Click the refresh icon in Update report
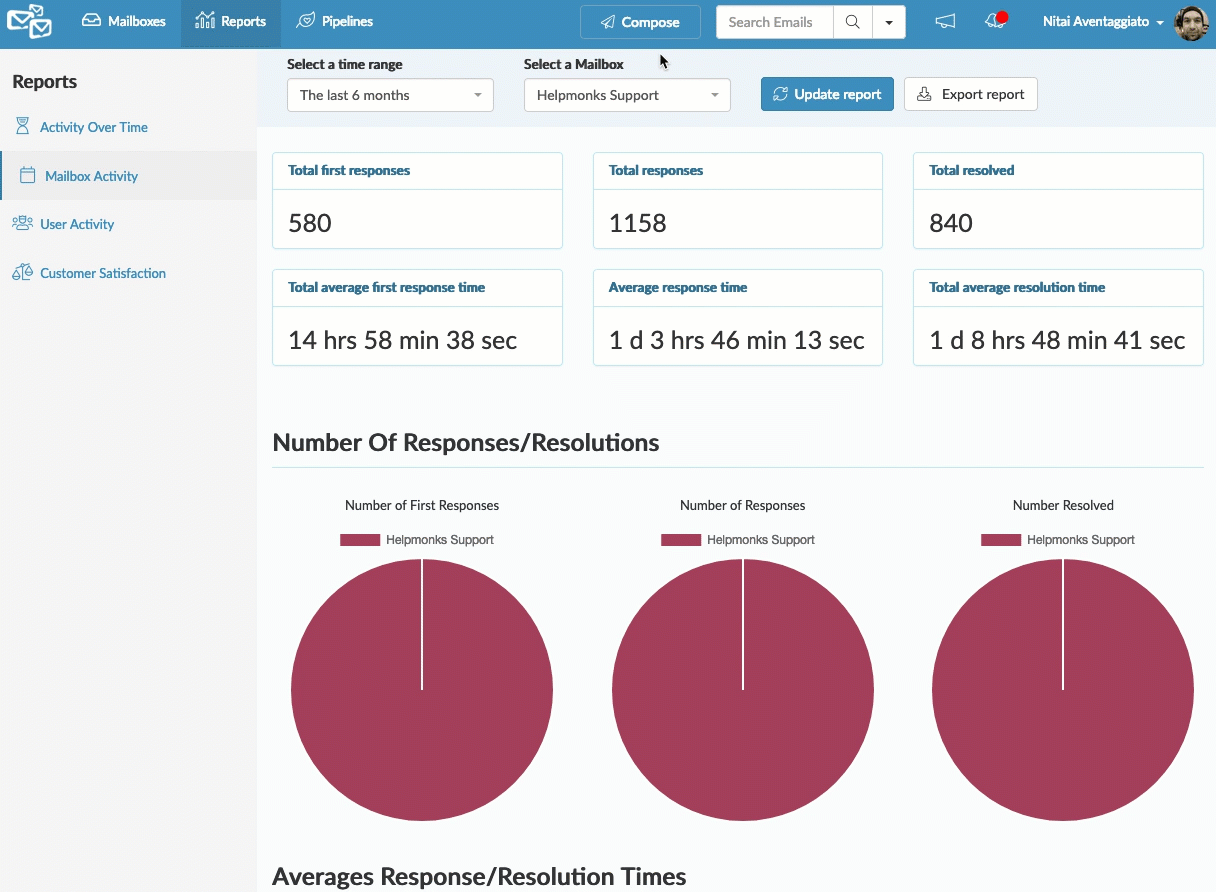 (781, 94)
